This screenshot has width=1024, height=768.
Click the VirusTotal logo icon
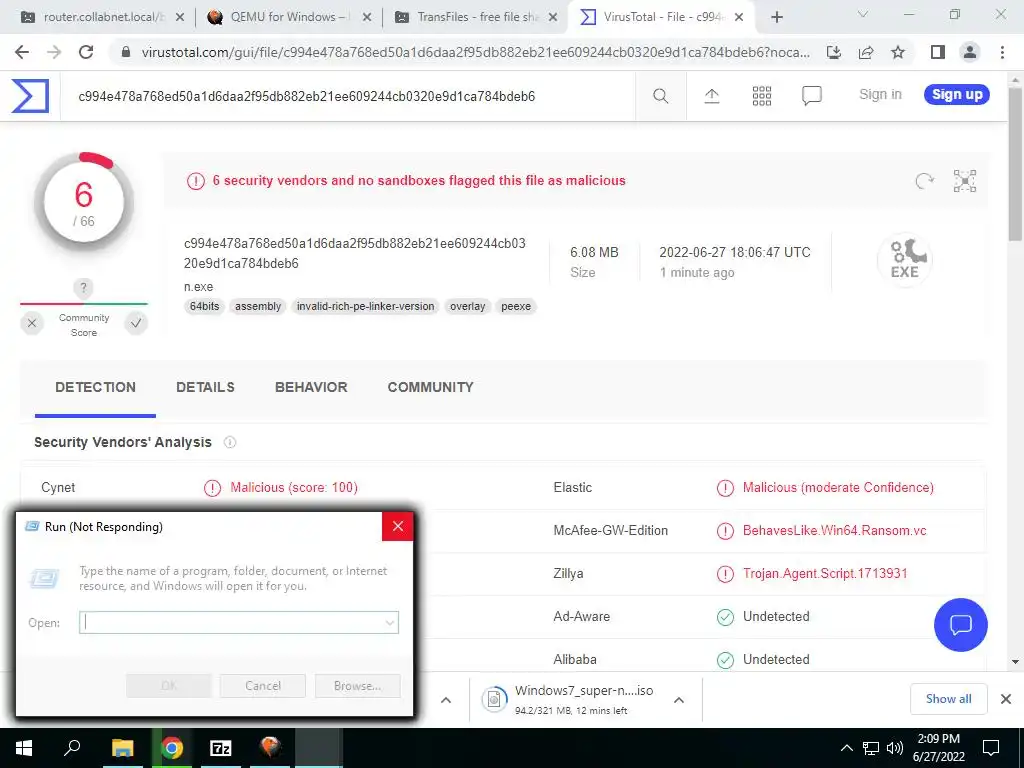(30, 95)
